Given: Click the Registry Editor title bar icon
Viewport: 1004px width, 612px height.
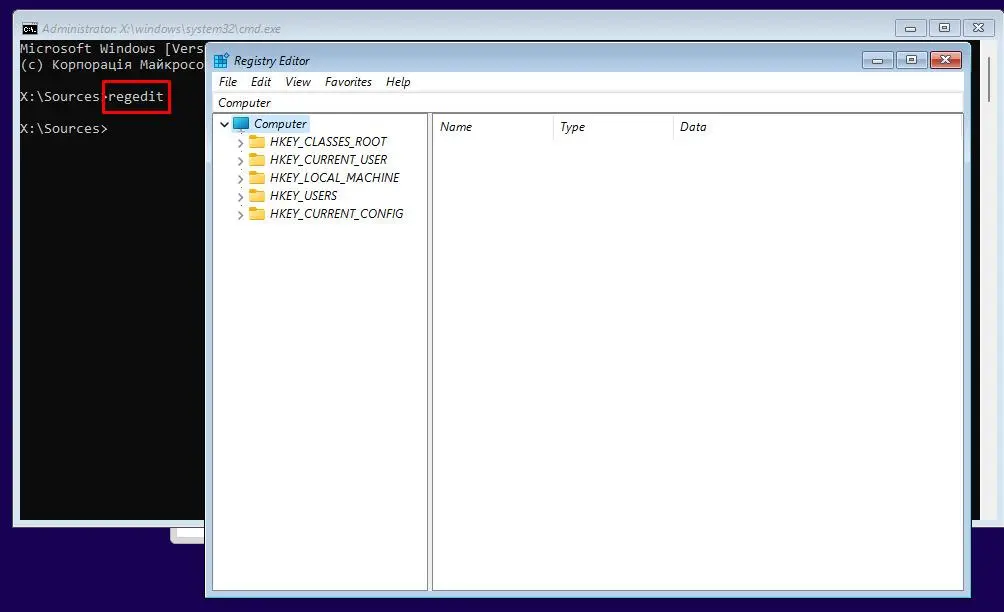Looking at the screenshot, I should pos(221,61).
